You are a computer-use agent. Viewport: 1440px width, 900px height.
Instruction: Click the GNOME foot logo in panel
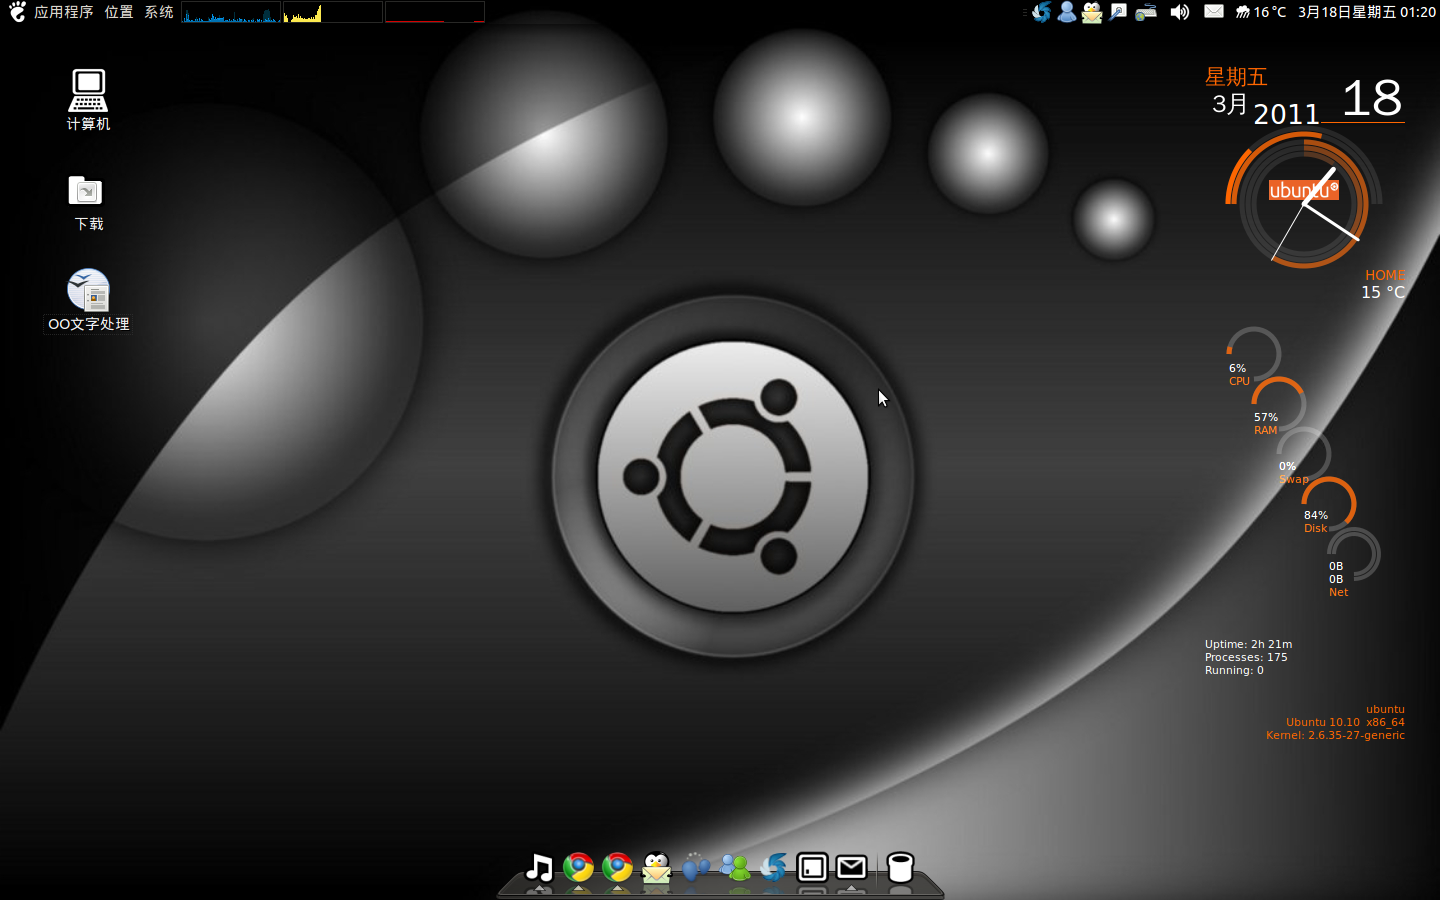pyautogui.click(x=17, y=12)
